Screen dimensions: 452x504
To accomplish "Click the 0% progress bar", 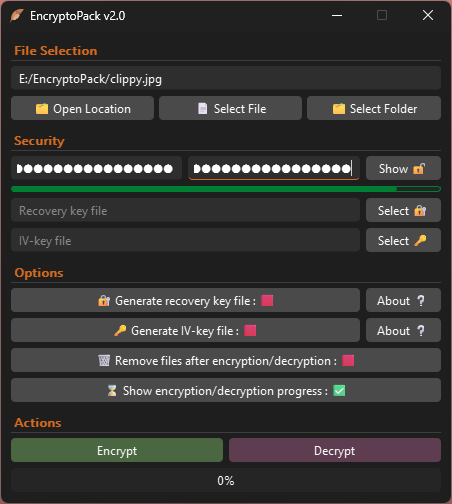I will [226, 480].
